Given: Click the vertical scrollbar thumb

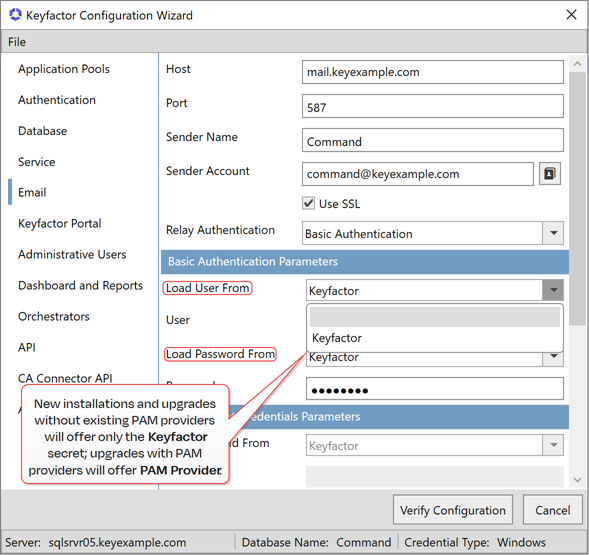Looking at the screenshot, I should point(577,198).
